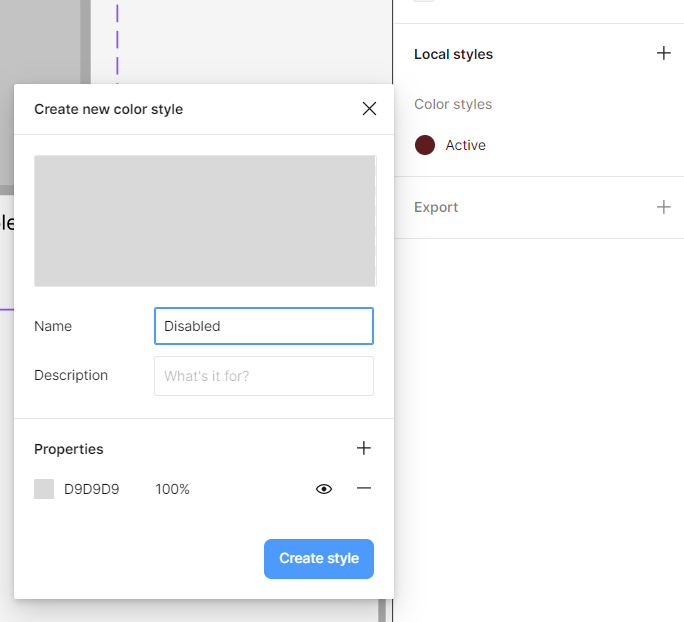The width and height of the screenshot is (684, 622).
Task: Click the D9D9D9 hex value
Action: click(x=92, y=489)
